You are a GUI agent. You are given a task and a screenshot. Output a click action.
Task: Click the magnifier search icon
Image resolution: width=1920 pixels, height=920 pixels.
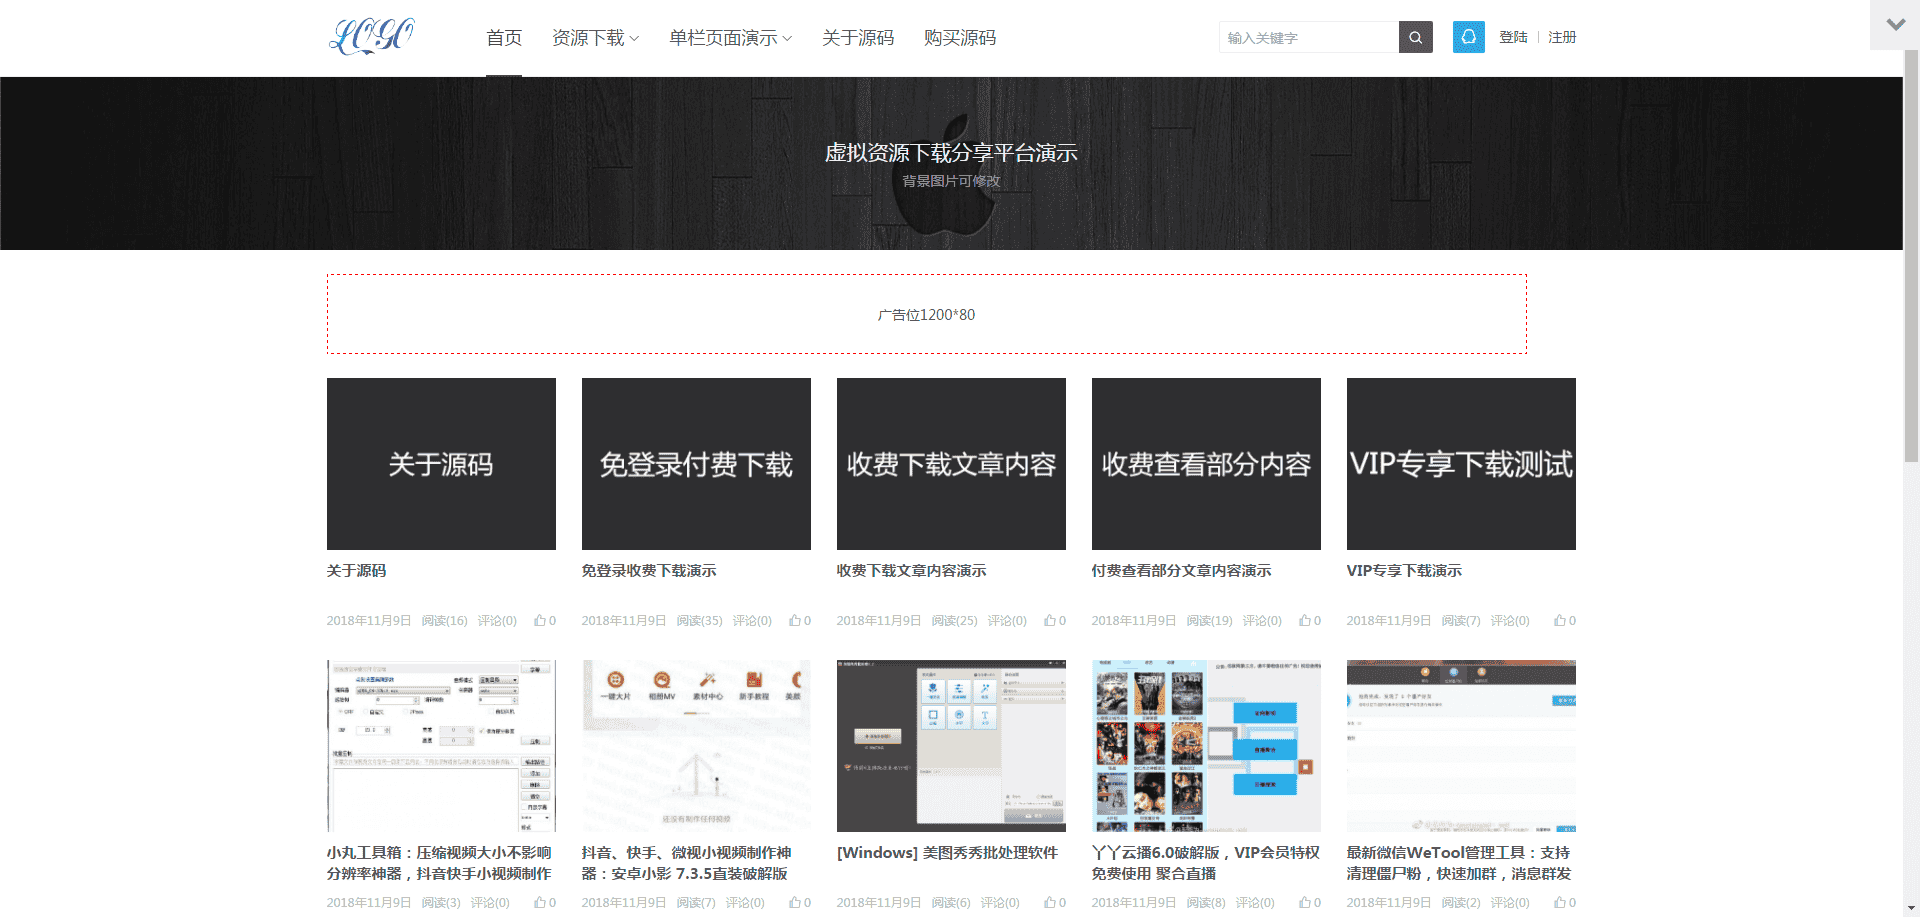tap(1415, 37)
